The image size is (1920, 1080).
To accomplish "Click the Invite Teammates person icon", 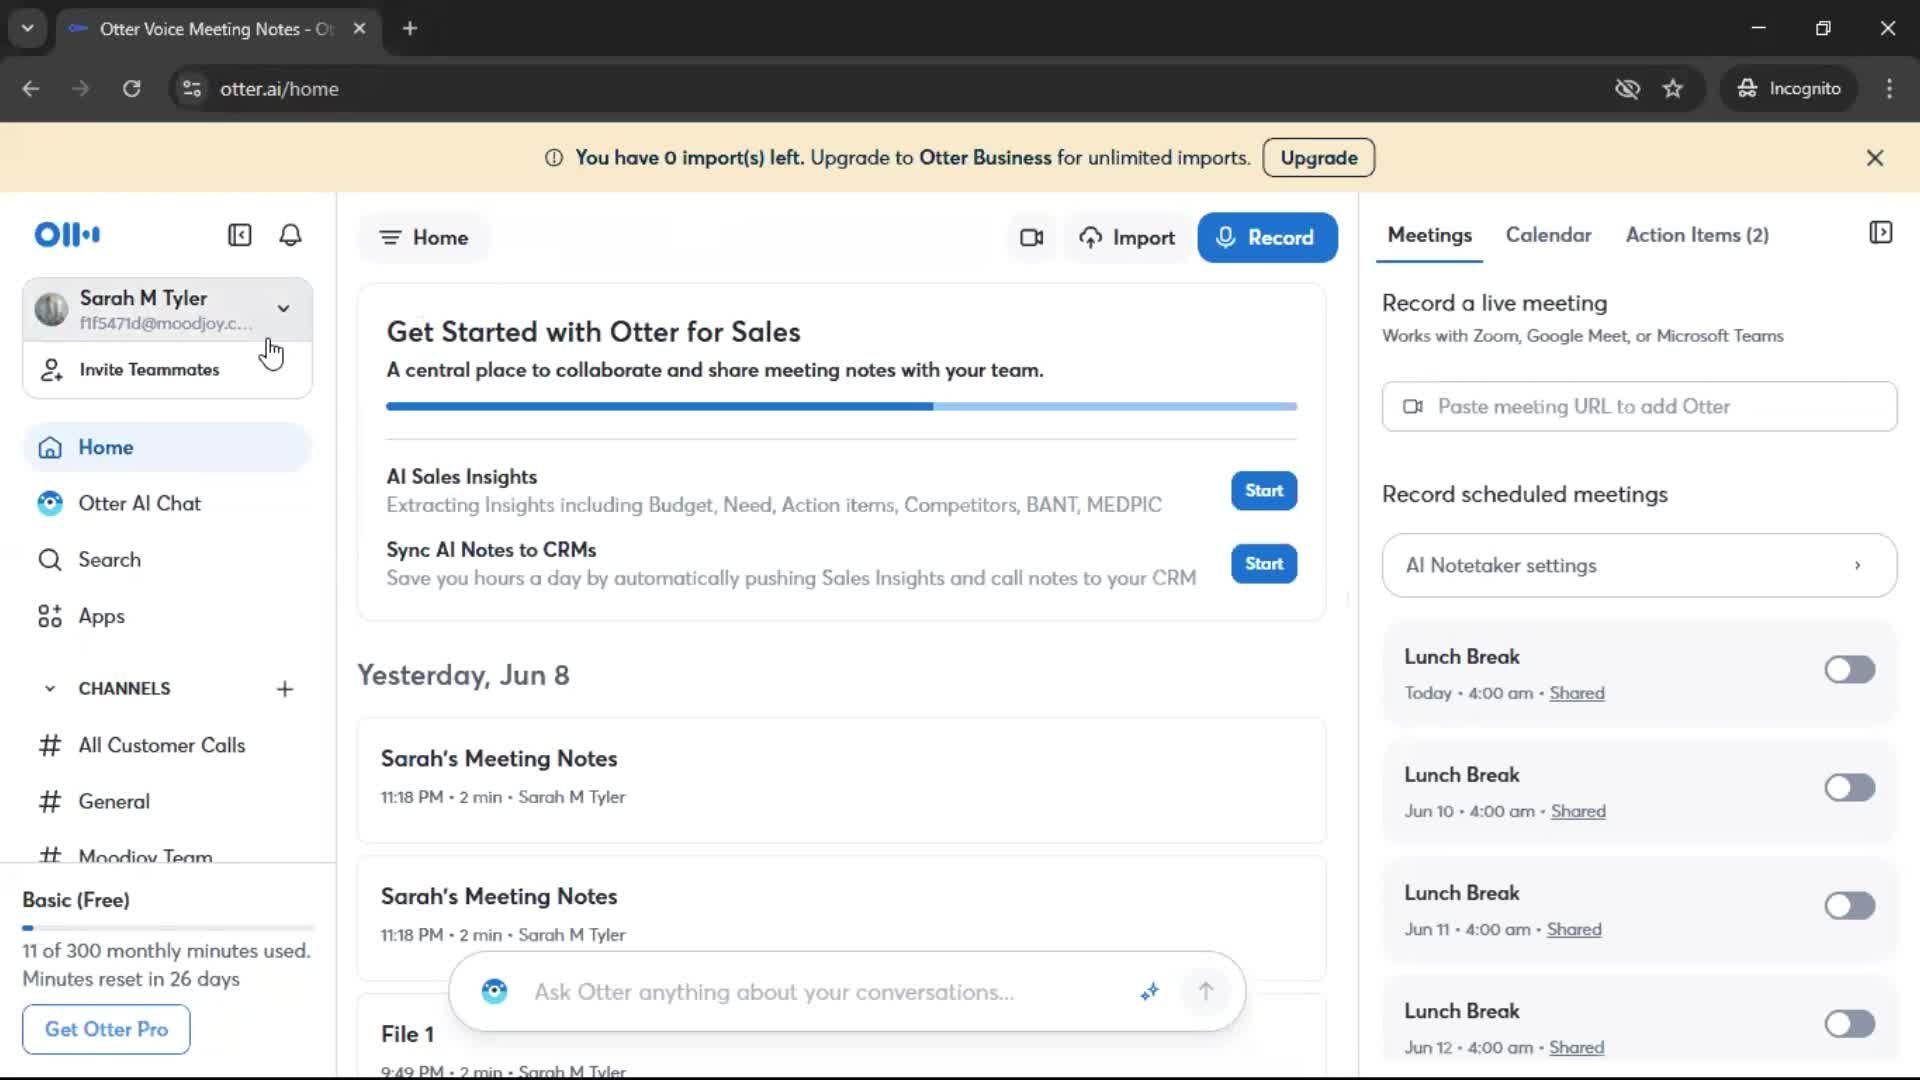I will coord(51,370).
